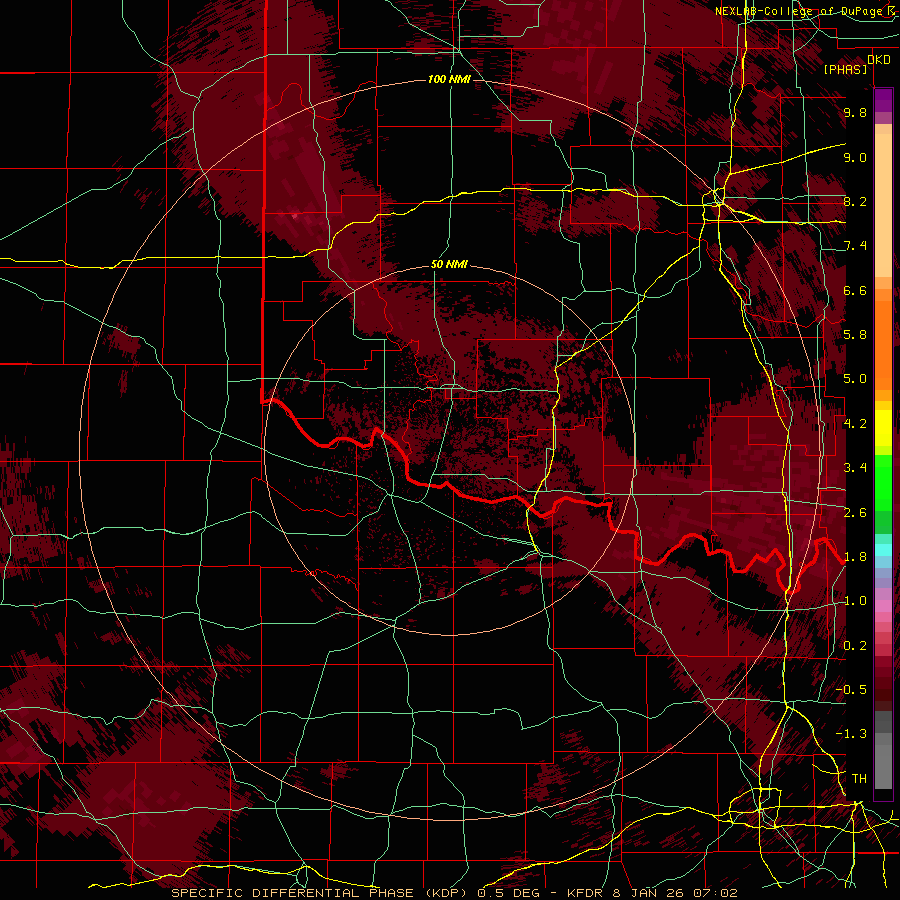Click the peach segment of the color bar

tap(883, 201)
